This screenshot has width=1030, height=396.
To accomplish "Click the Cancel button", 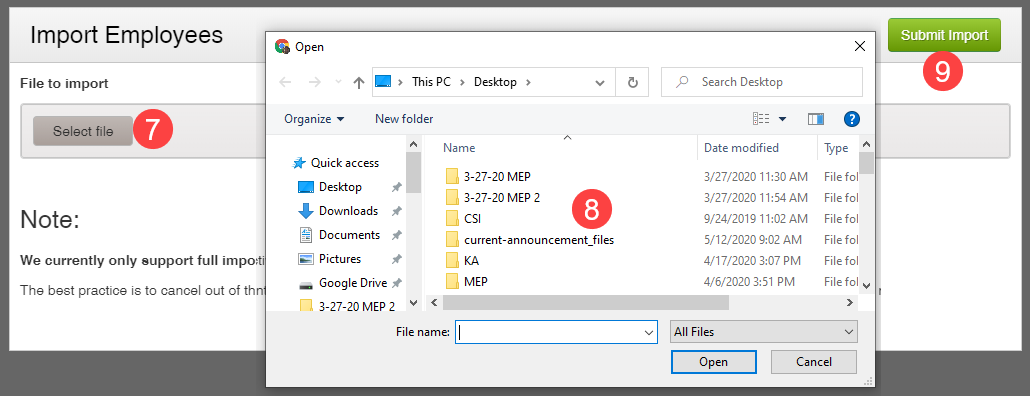I will pyautogui.click(x=814, y=362).
